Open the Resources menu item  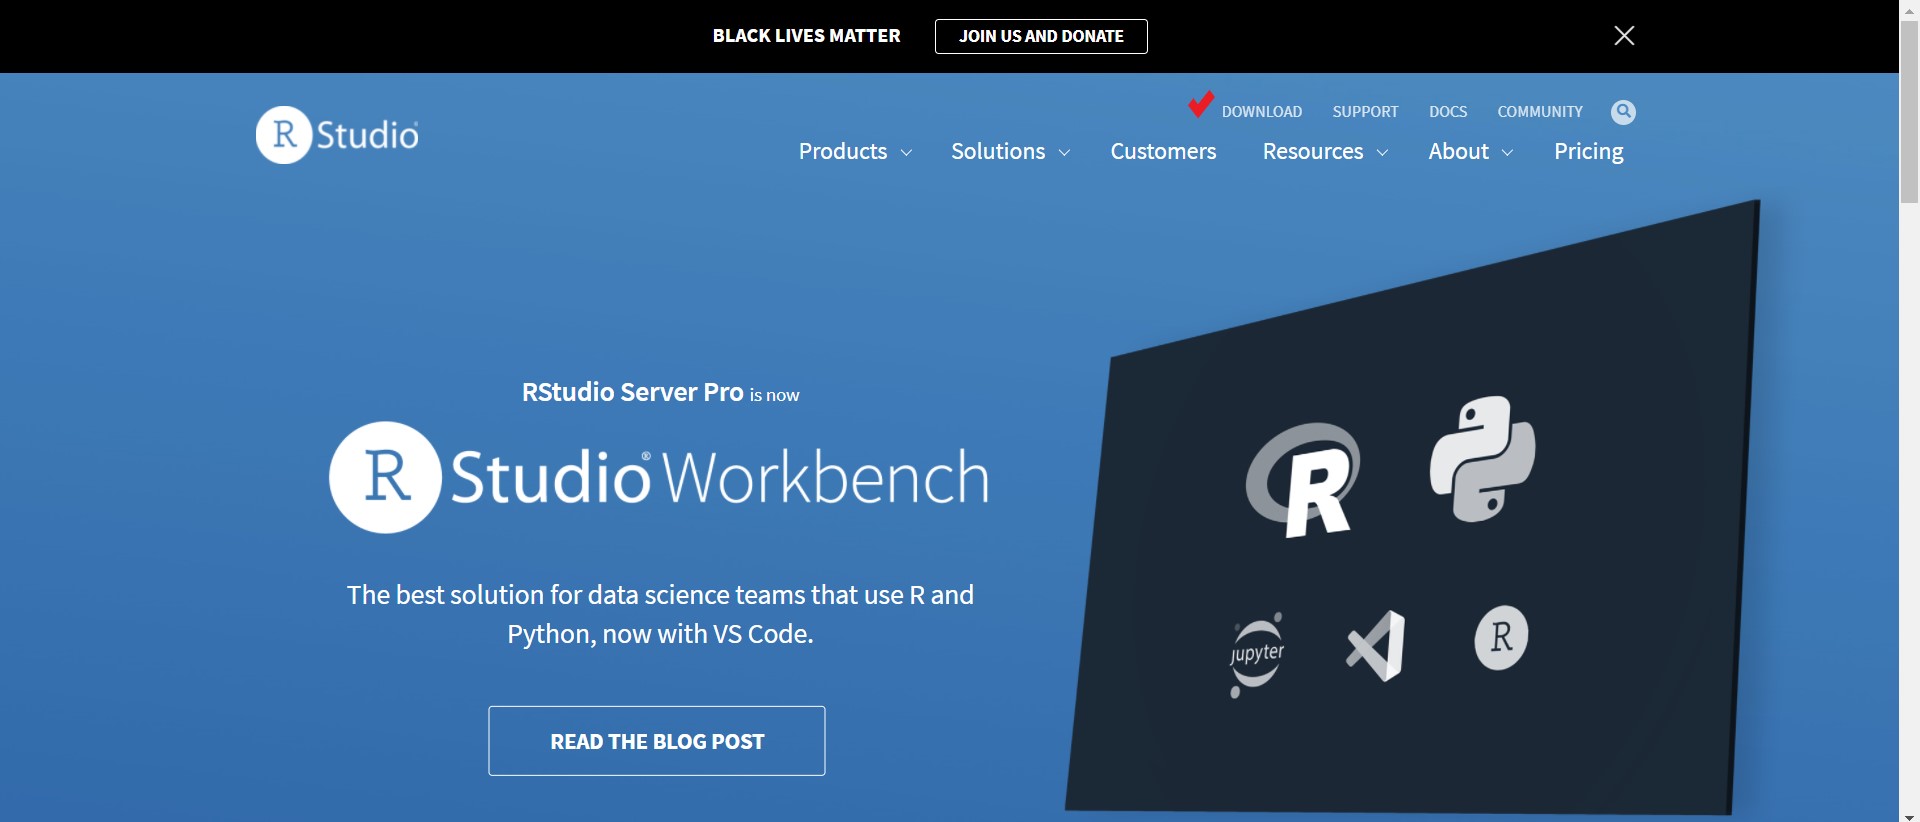pyautogui.click(x=1312, y=151)
